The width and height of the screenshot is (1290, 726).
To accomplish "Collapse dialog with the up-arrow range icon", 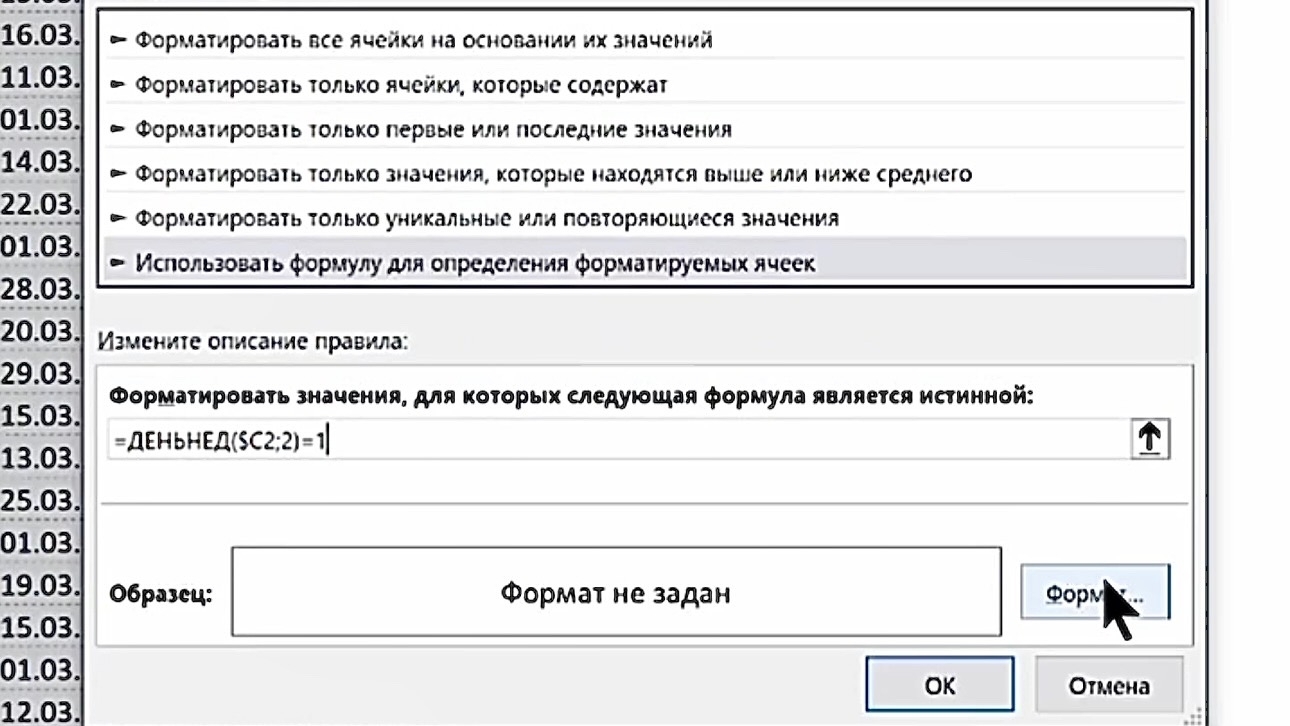I will click(1150, 439).
